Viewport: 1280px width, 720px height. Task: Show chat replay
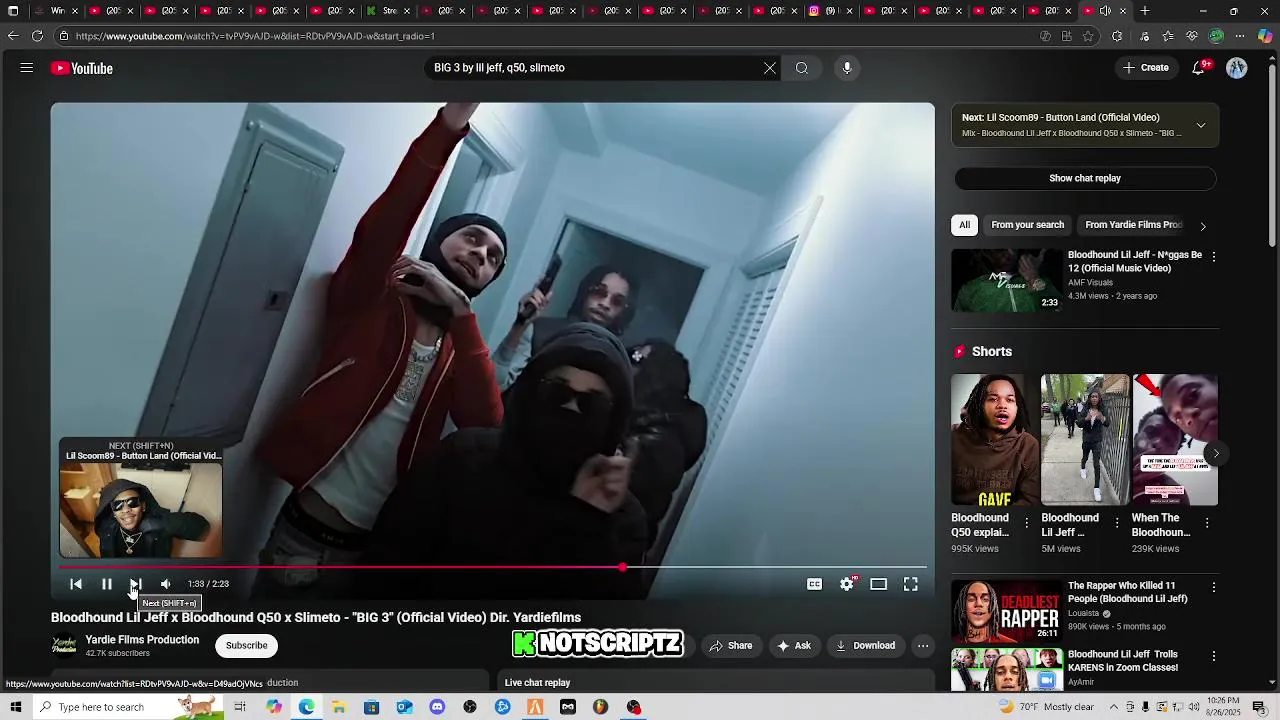click(1085, 178)
